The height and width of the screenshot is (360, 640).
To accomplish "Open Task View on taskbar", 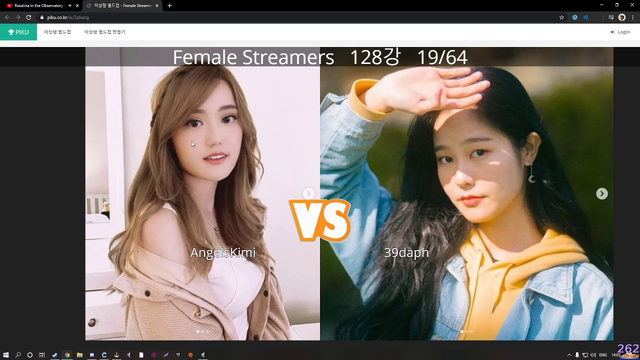I will (42, 355).
